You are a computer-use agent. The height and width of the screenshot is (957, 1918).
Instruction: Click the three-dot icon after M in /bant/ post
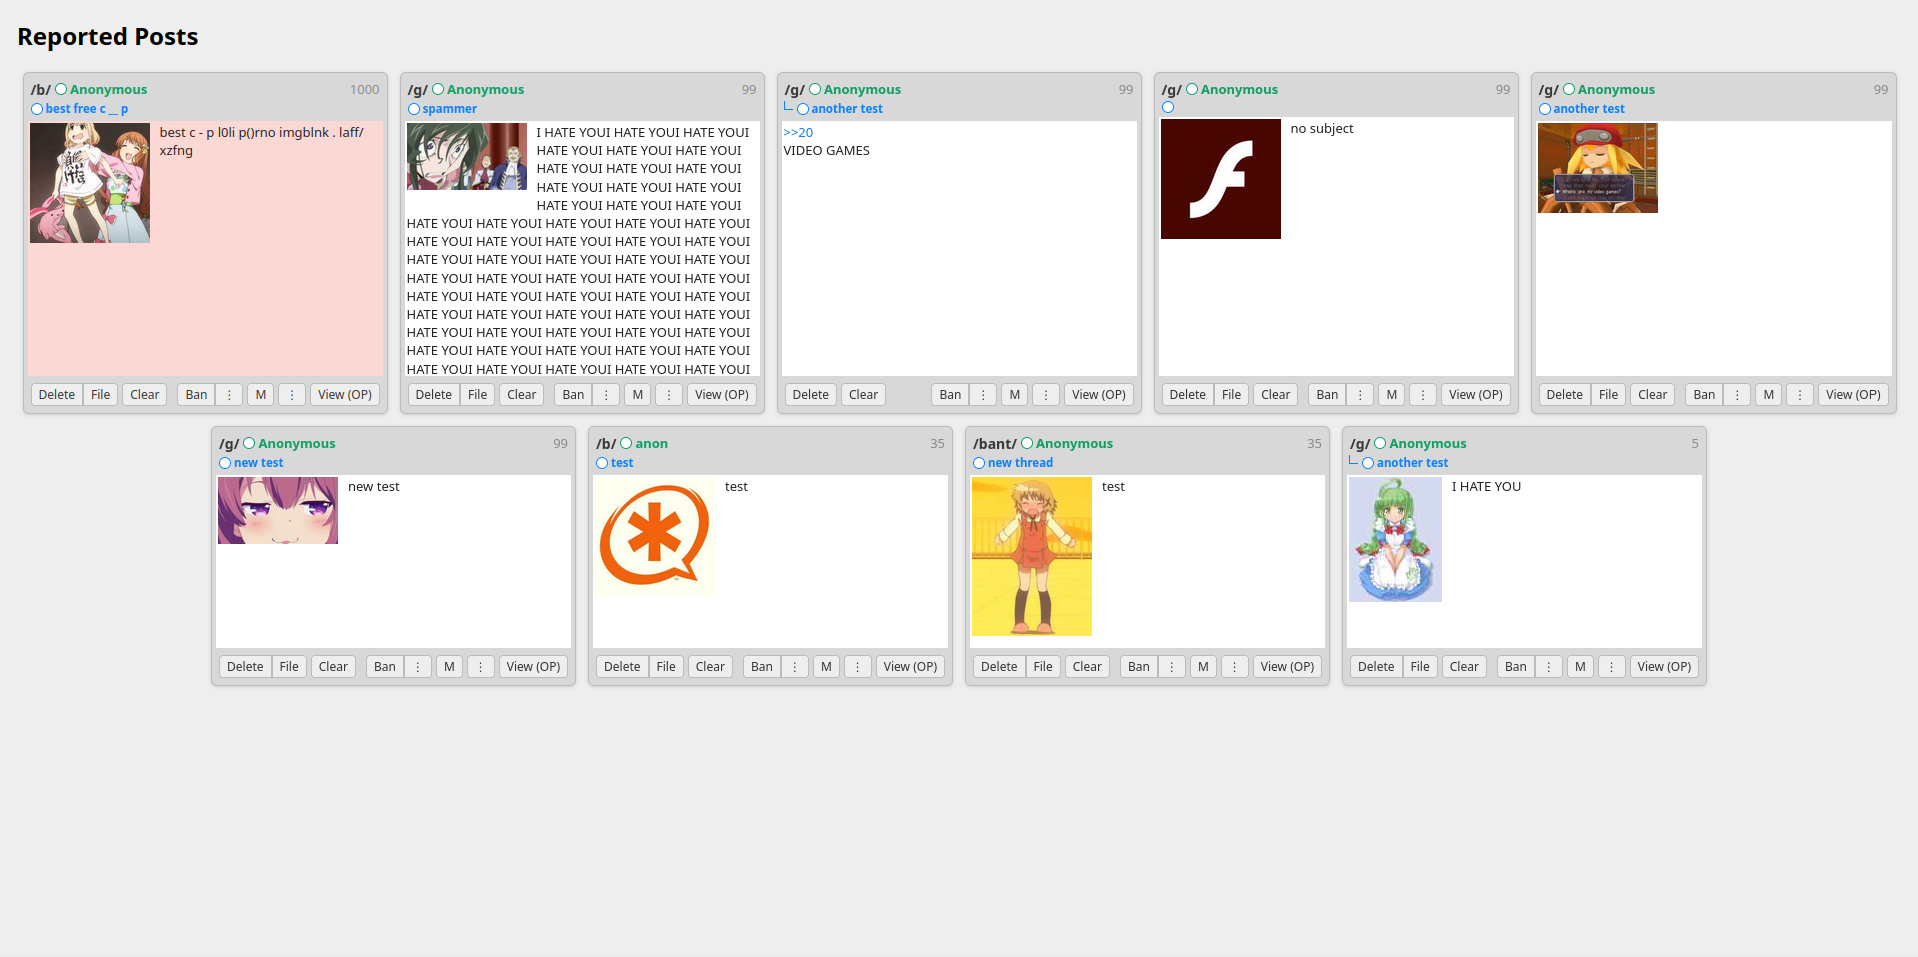[1235, 667]
